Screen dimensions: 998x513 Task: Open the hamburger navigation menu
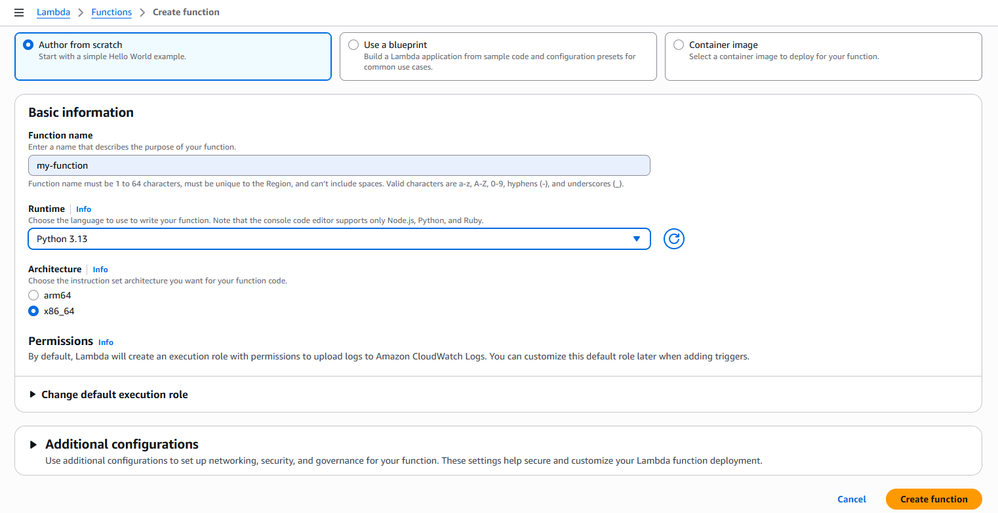click(18, 12)
